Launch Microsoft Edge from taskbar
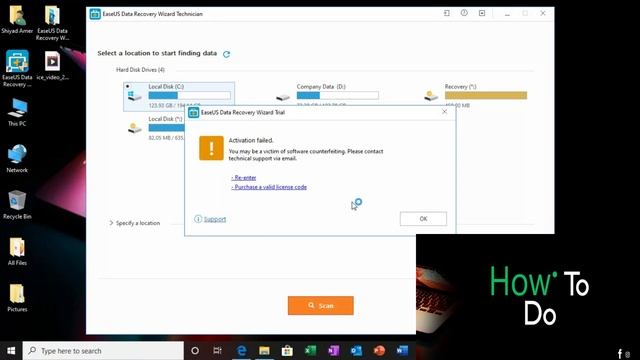640x360 pixels. 242,351
